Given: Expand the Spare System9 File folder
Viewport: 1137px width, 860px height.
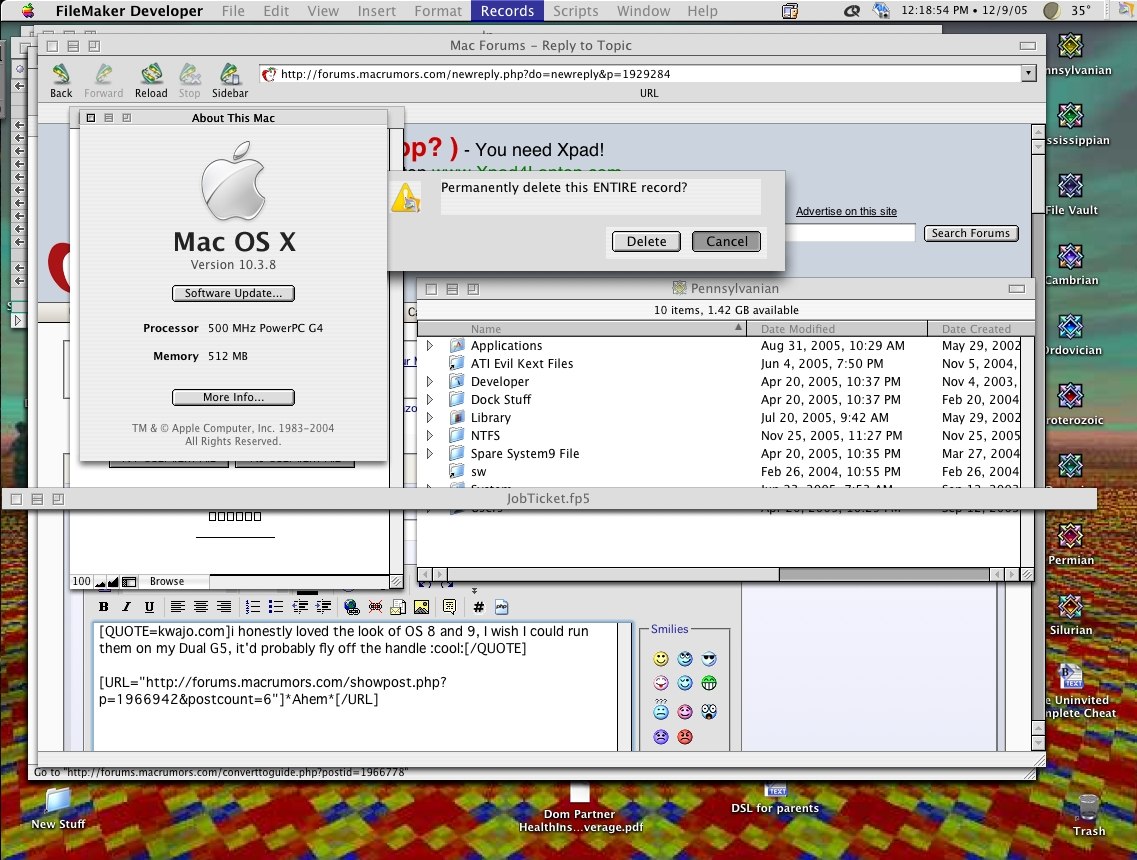Looking at the screenshot, I should 430,454.
